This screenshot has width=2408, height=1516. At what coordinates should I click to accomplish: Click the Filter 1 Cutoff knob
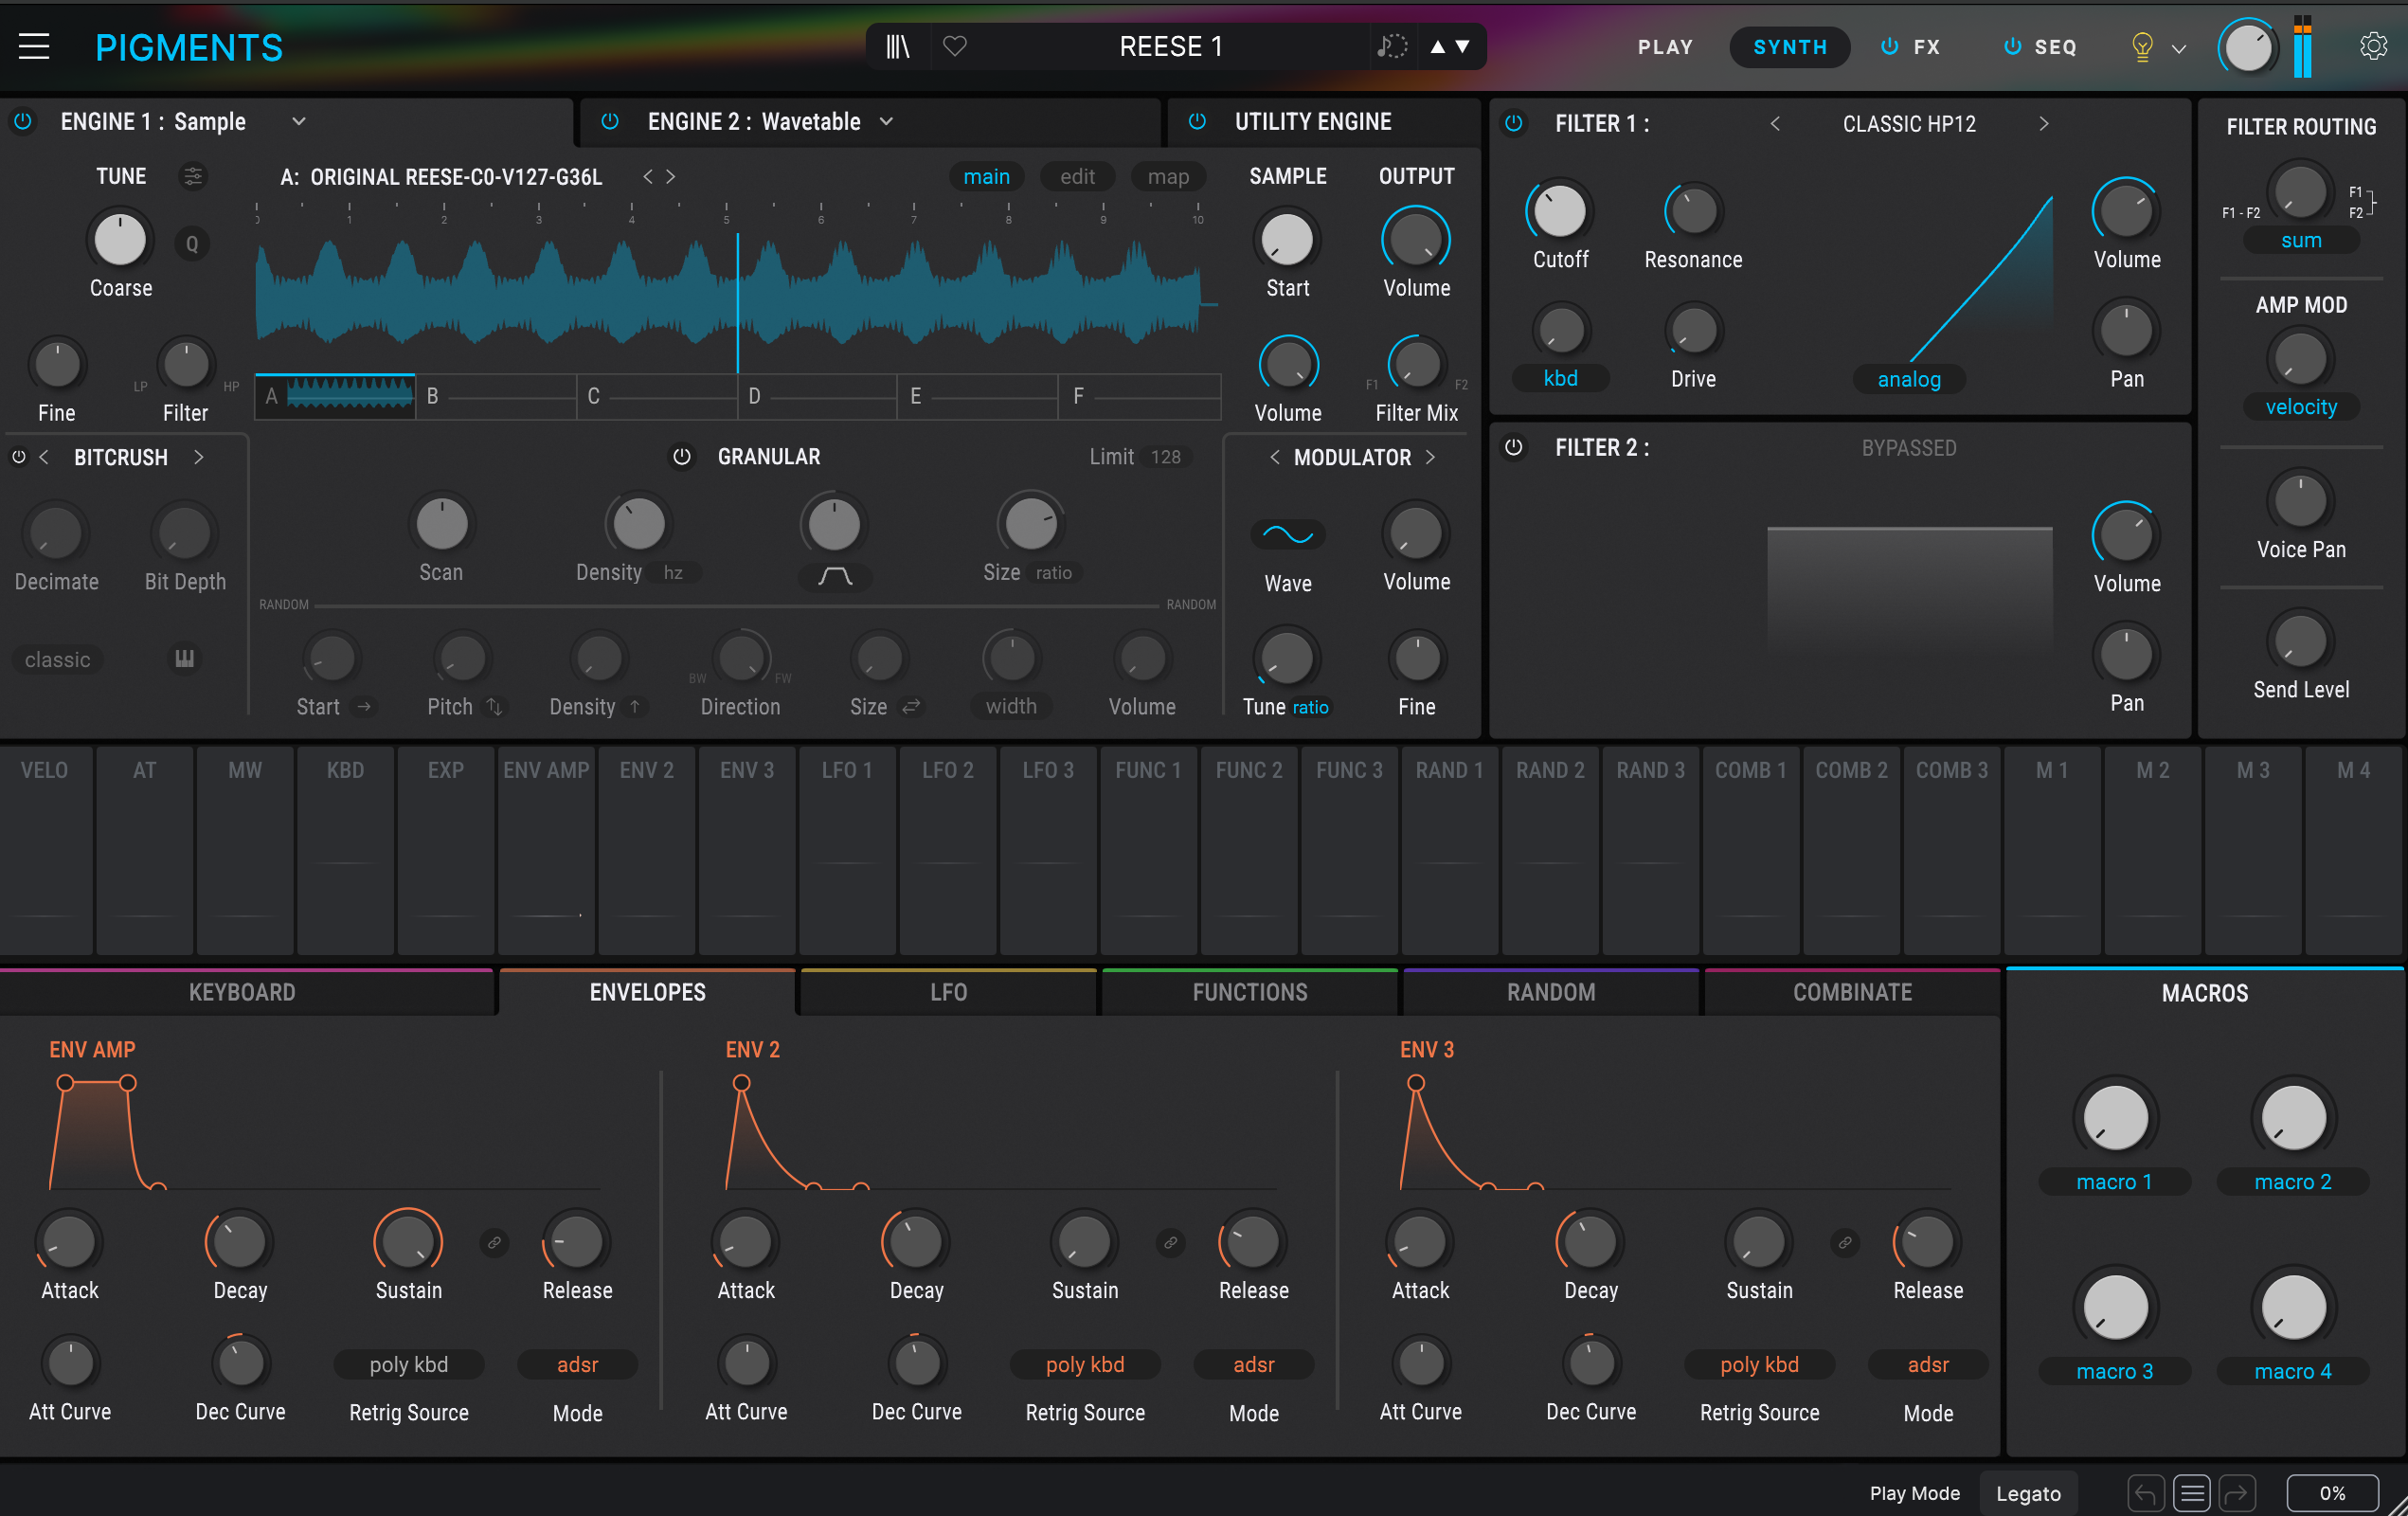point(1560,211)
